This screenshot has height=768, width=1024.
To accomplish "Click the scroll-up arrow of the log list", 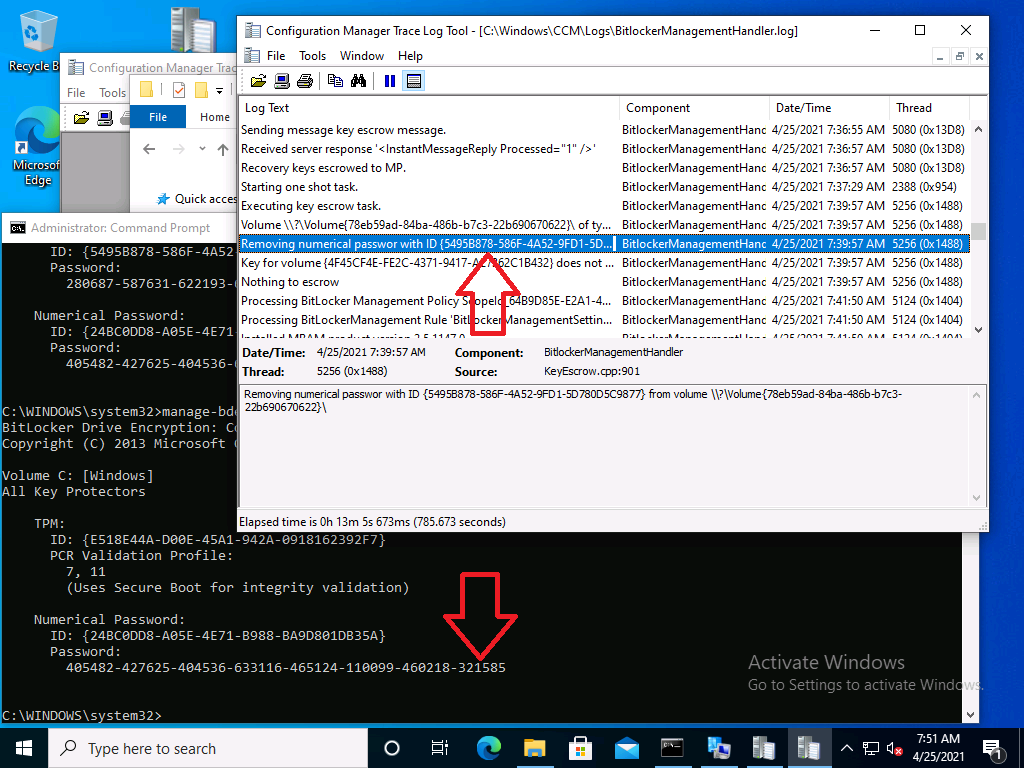I will [x=978, y=129].
